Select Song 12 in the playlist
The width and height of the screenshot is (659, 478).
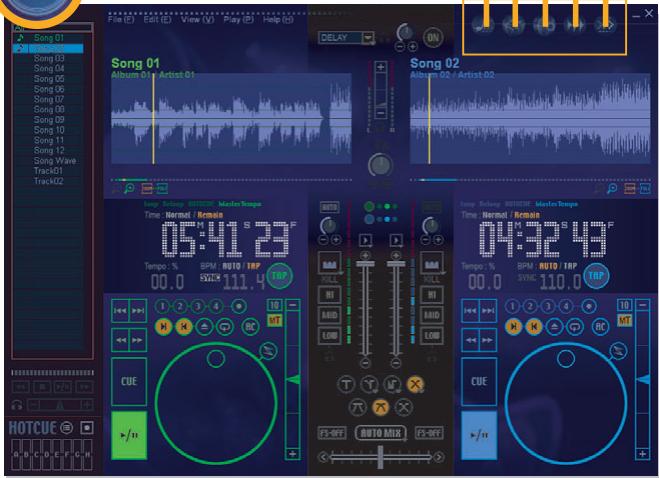[49, 150]
